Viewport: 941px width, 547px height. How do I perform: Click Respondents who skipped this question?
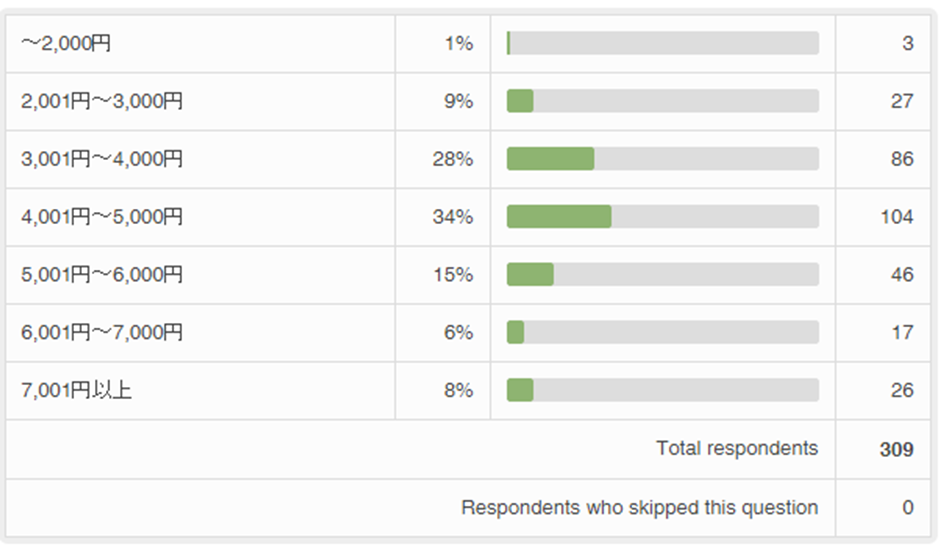point(639,508)
